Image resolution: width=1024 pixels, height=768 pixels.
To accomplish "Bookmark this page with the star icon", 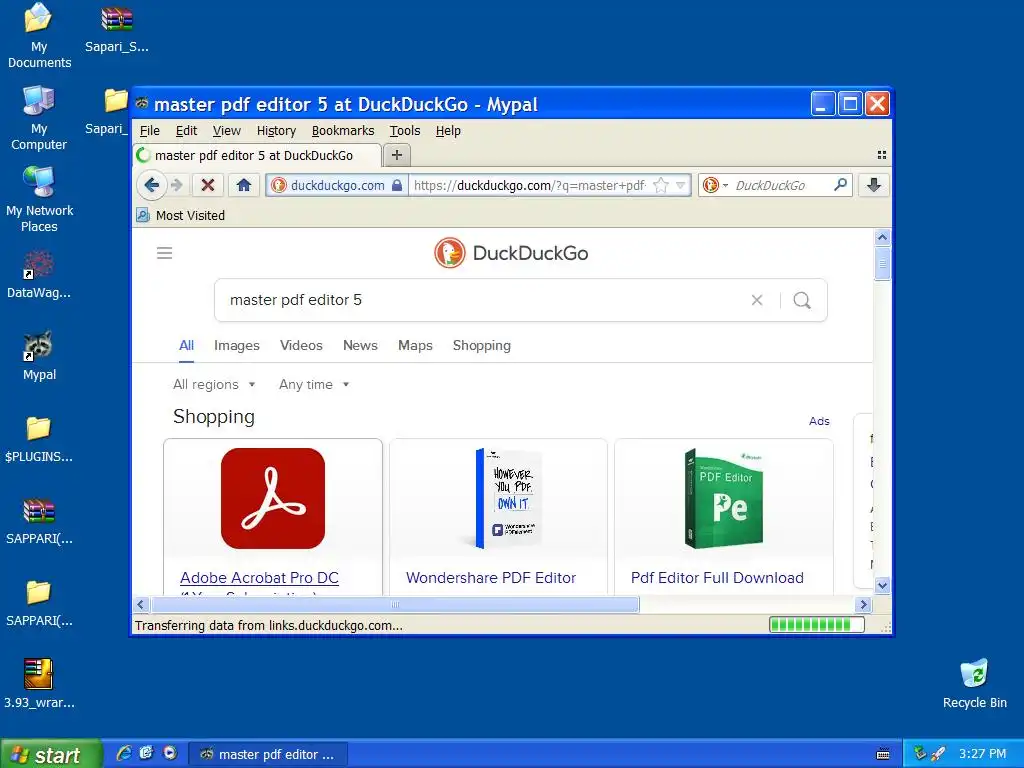I will point(661,185).
